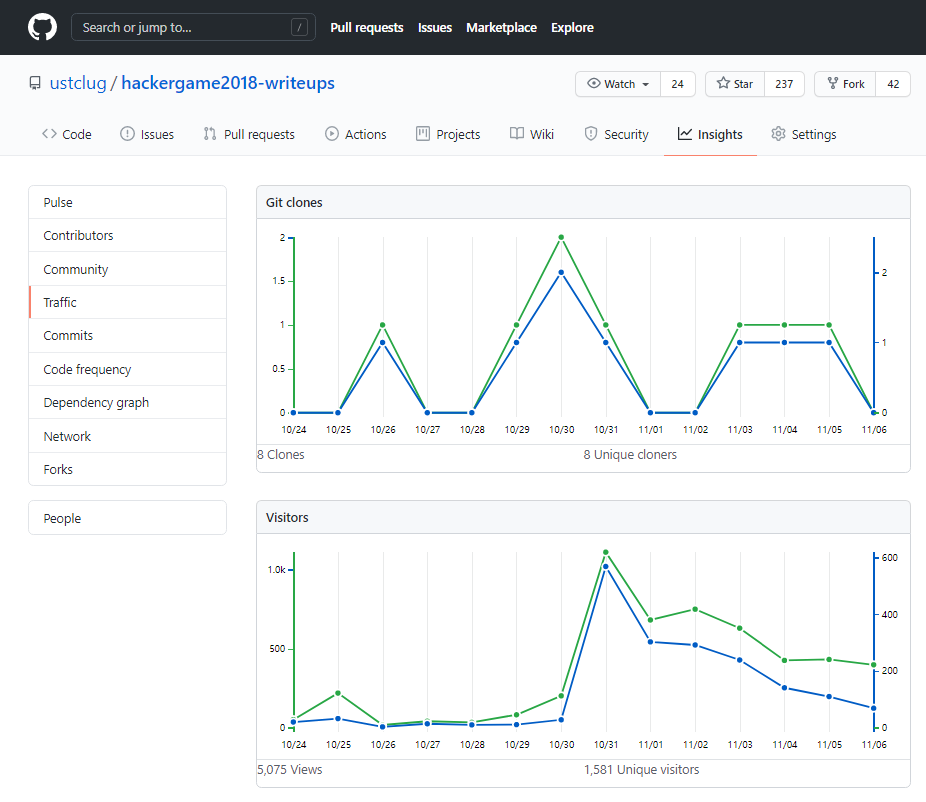Viewport: 926px width, 802px height.
Task: Click the repository icon beside ustclug
Action: (x=35, y=83)
